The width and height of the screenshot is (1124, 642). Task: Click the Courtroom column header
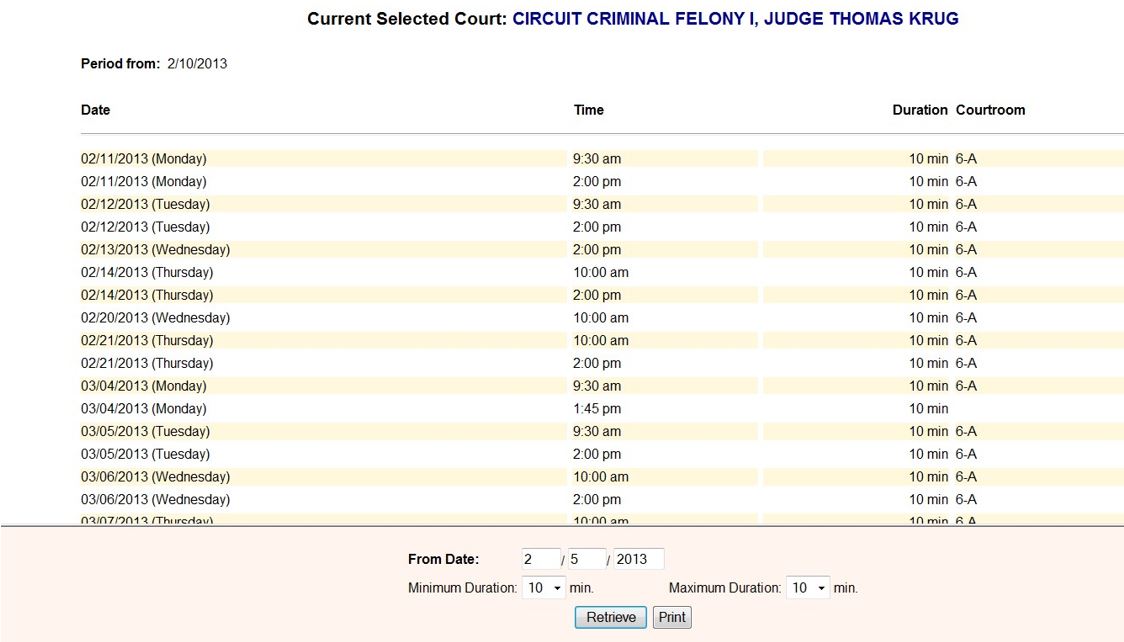pos(990,110)
